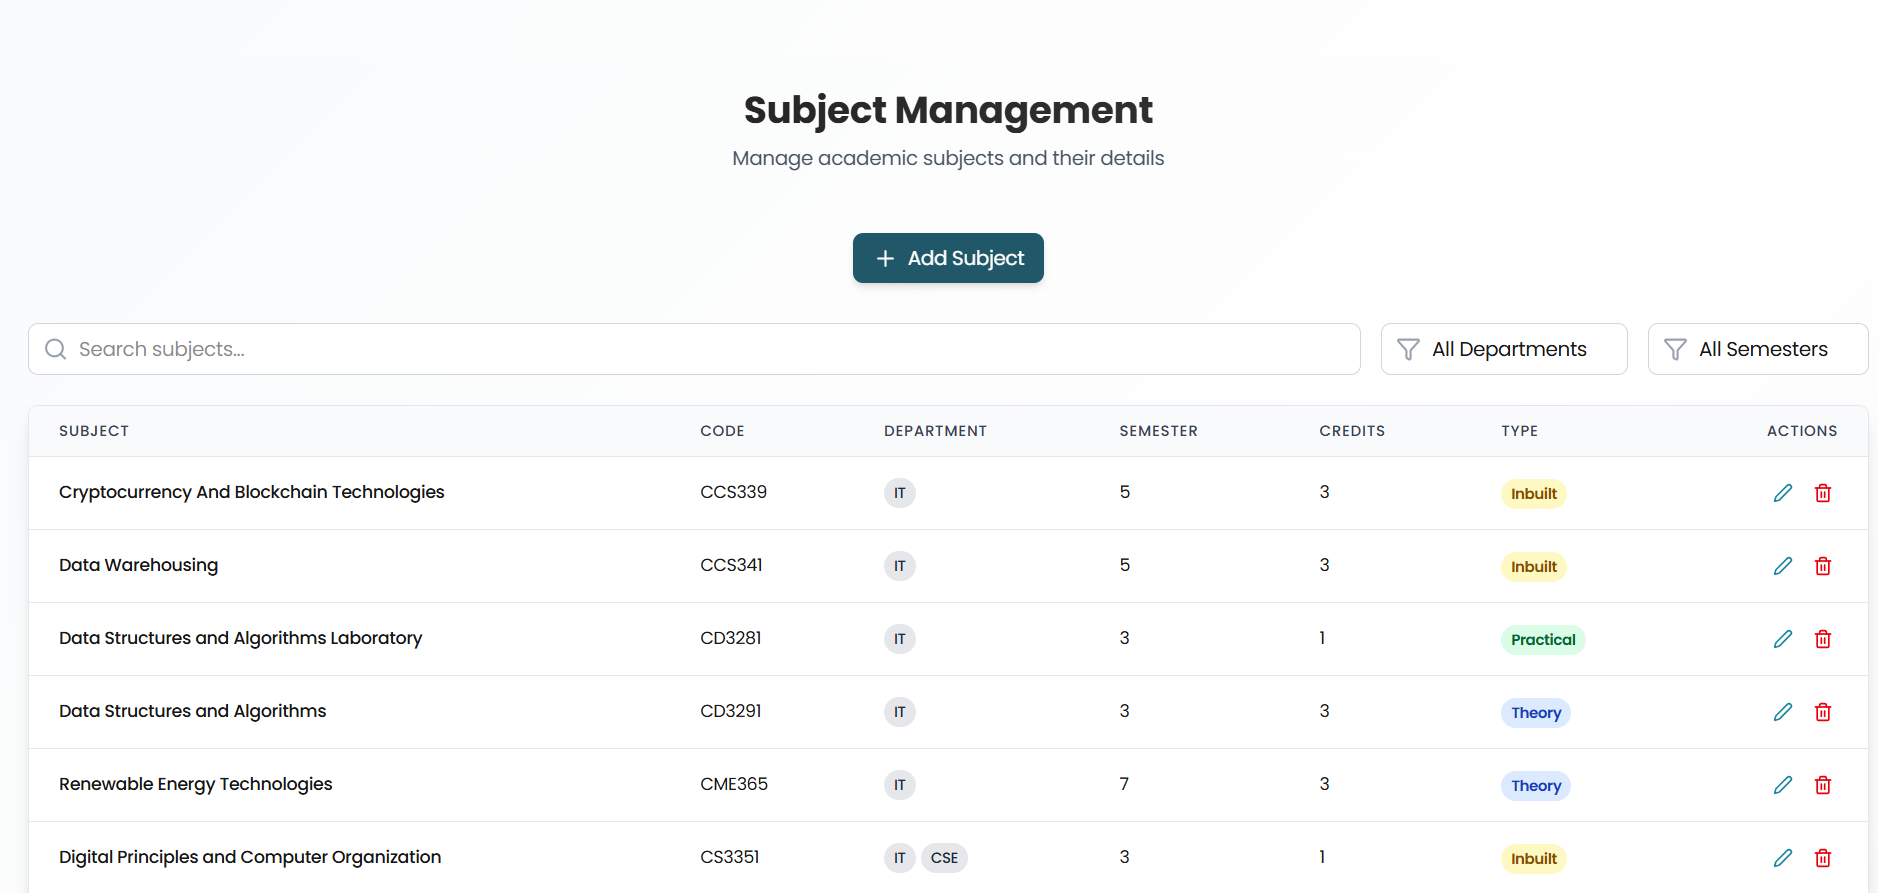Click the code CD3291
The width and height of the screenshot is (1878, 893).
tap(731, 711)
